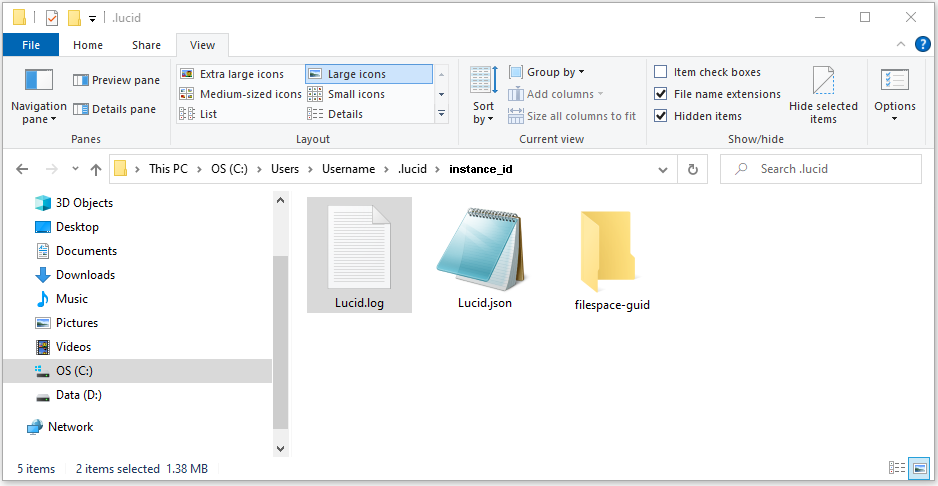Image resolution: width=938 pixels, height=486 pixels.
Task: Open Customize Quick Access Toolbar dropdown
Action: [x=92, y=19]
